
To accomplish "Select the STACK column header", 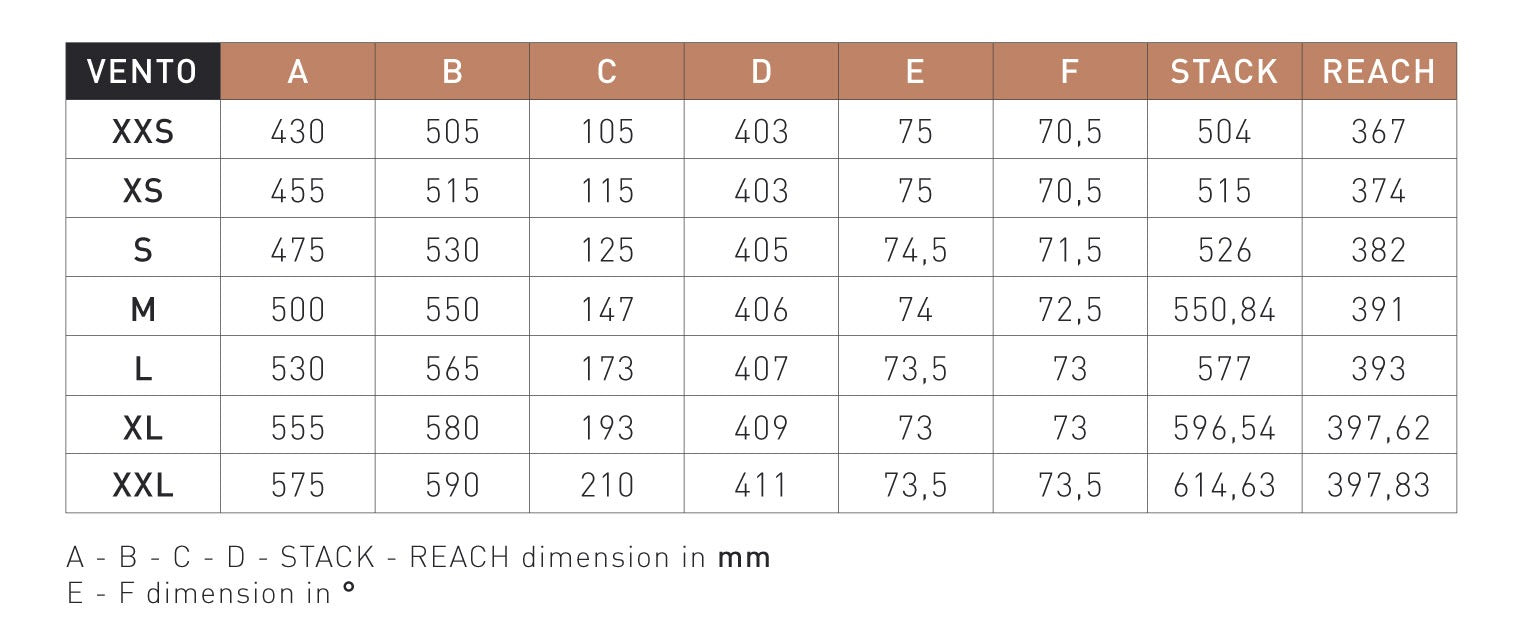I will pos(1224,71).
